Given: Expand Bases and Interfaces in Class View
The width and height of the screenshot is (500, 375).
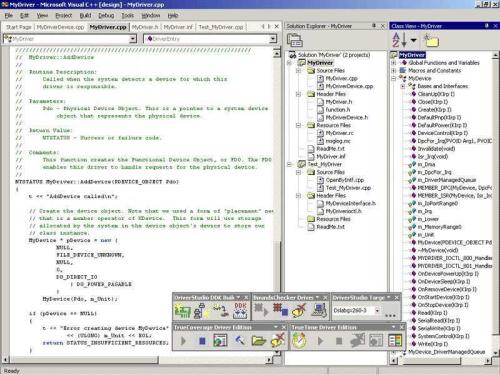Looking at the screenshot, I should [403, 86].
